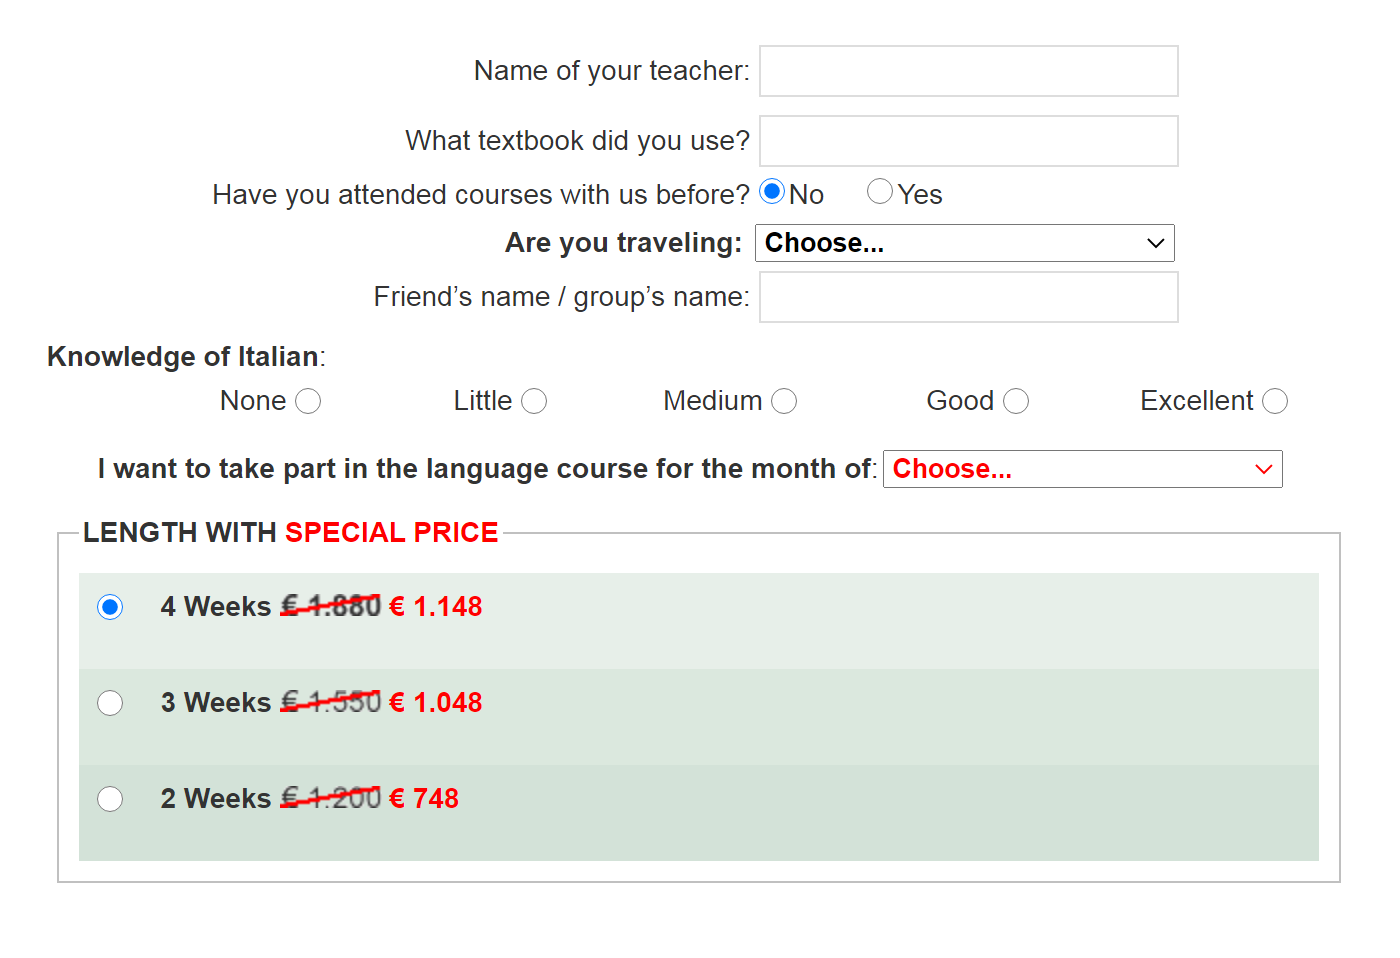
Task: Click the 'Name of your teacher' input field
Action: tap(969, 71)
